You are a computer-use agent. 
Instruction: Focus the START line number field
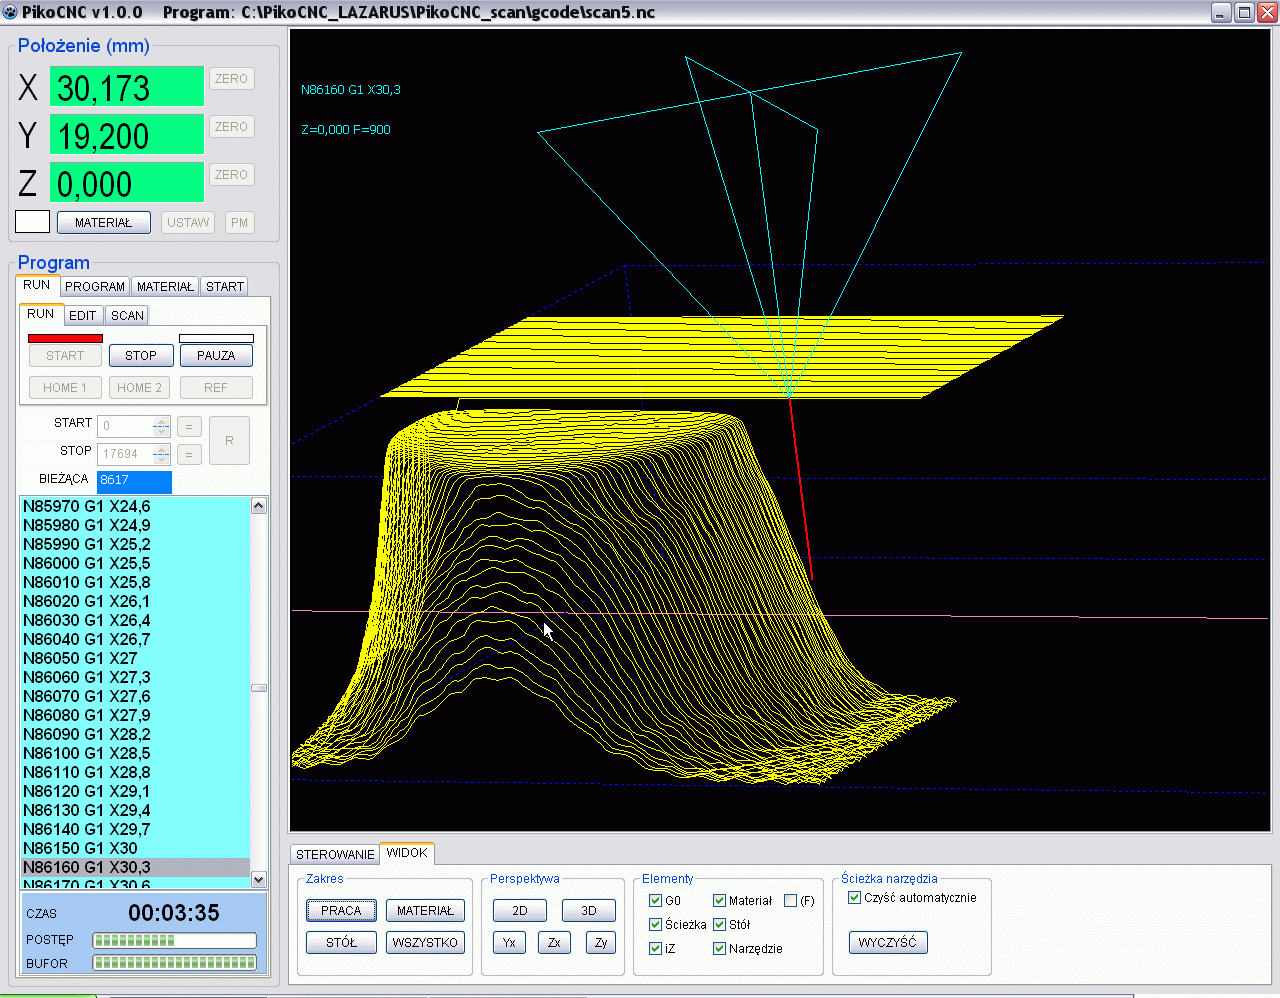tap(125, 426)
